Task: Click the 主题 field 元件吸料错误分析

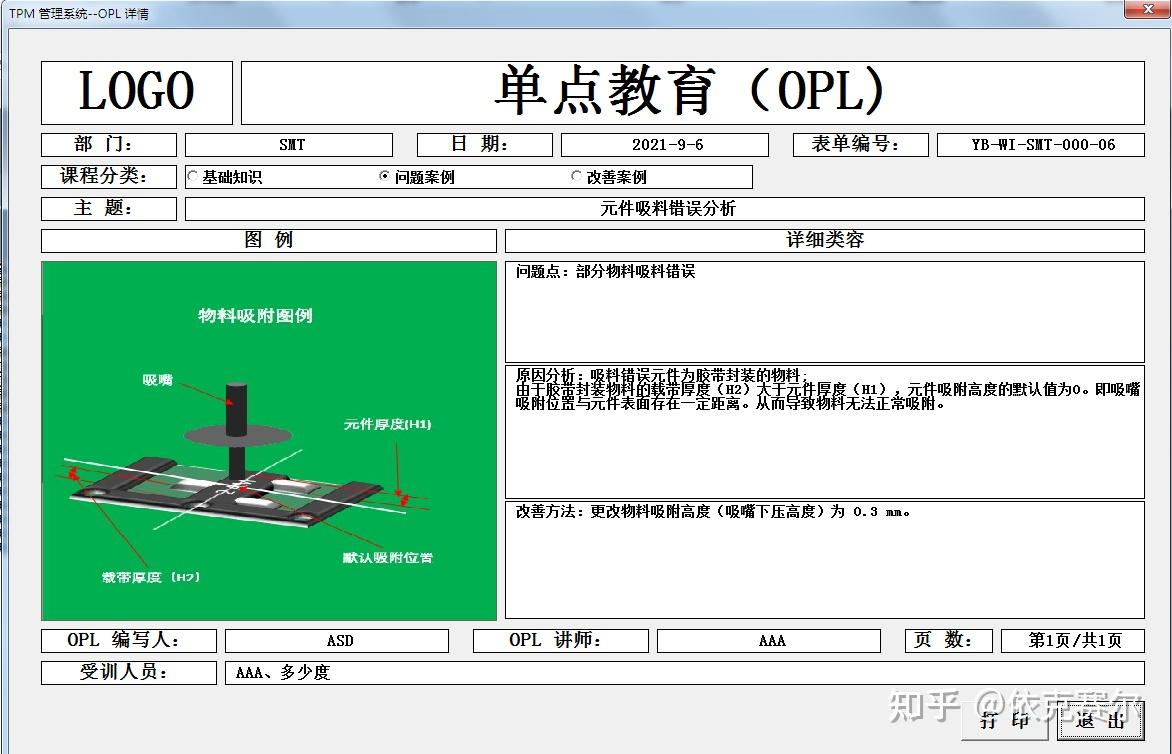Action: (660, 208)
